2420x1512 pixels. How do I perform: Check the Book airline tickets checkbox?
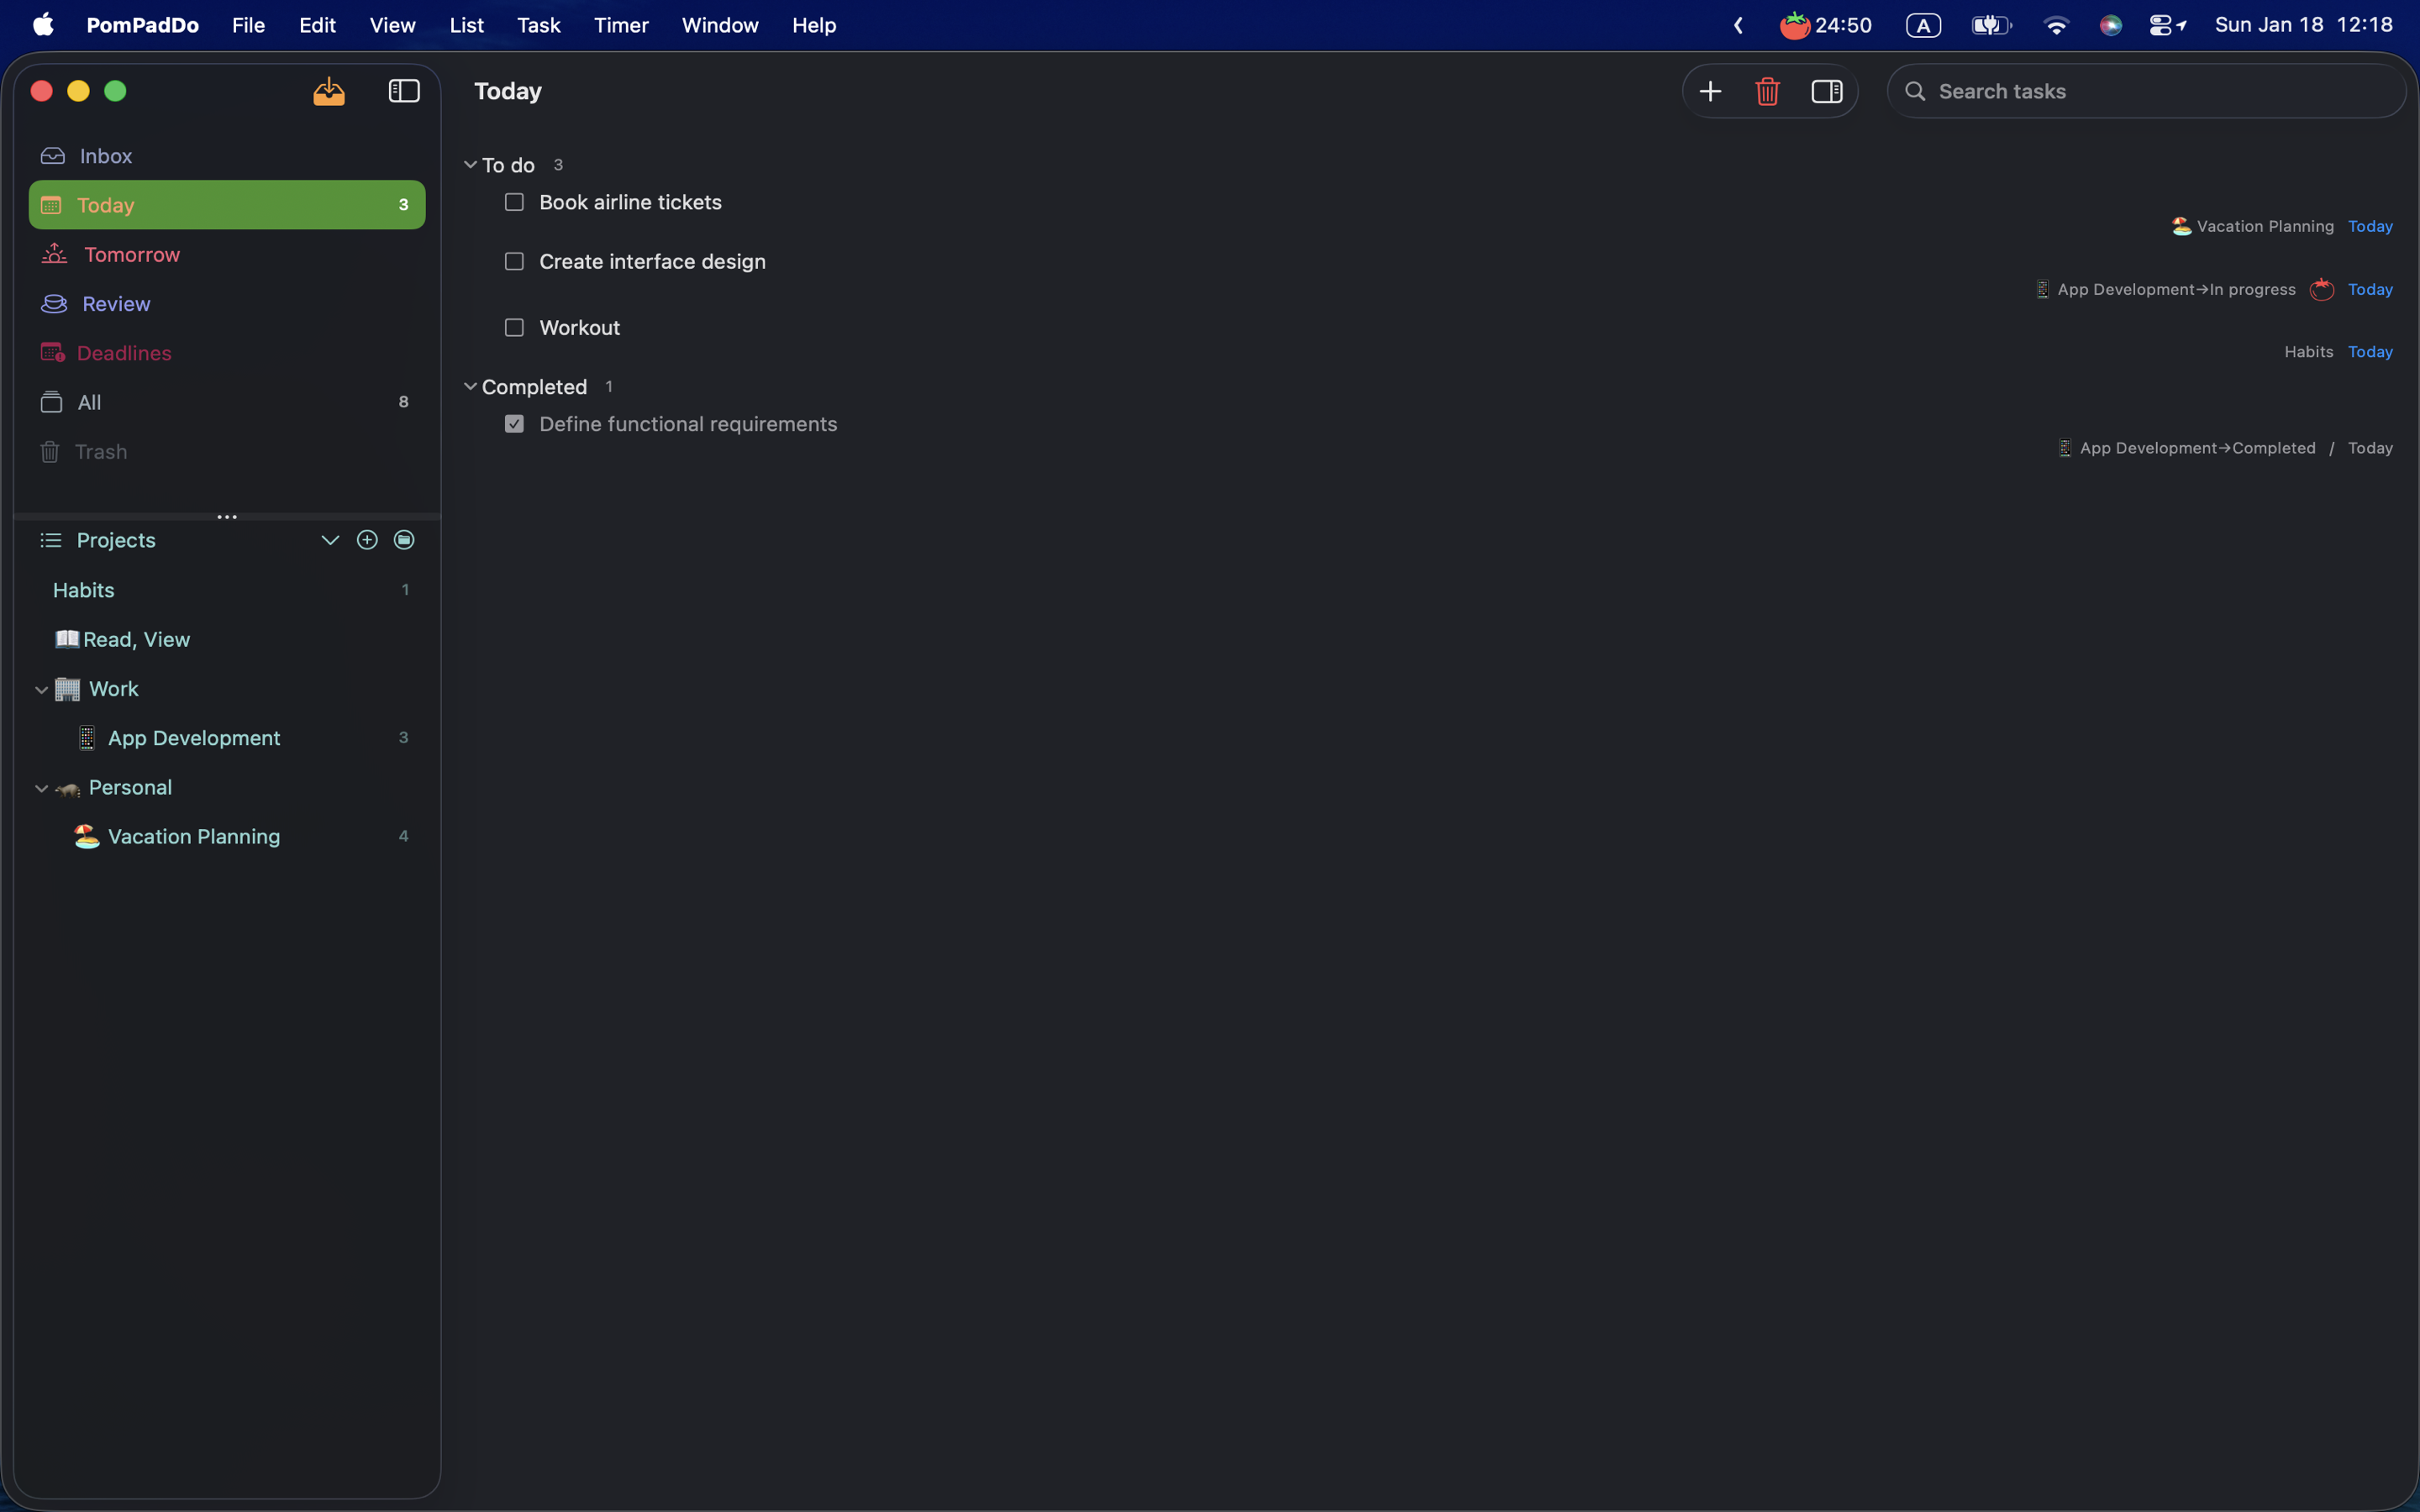coord(514,202)
